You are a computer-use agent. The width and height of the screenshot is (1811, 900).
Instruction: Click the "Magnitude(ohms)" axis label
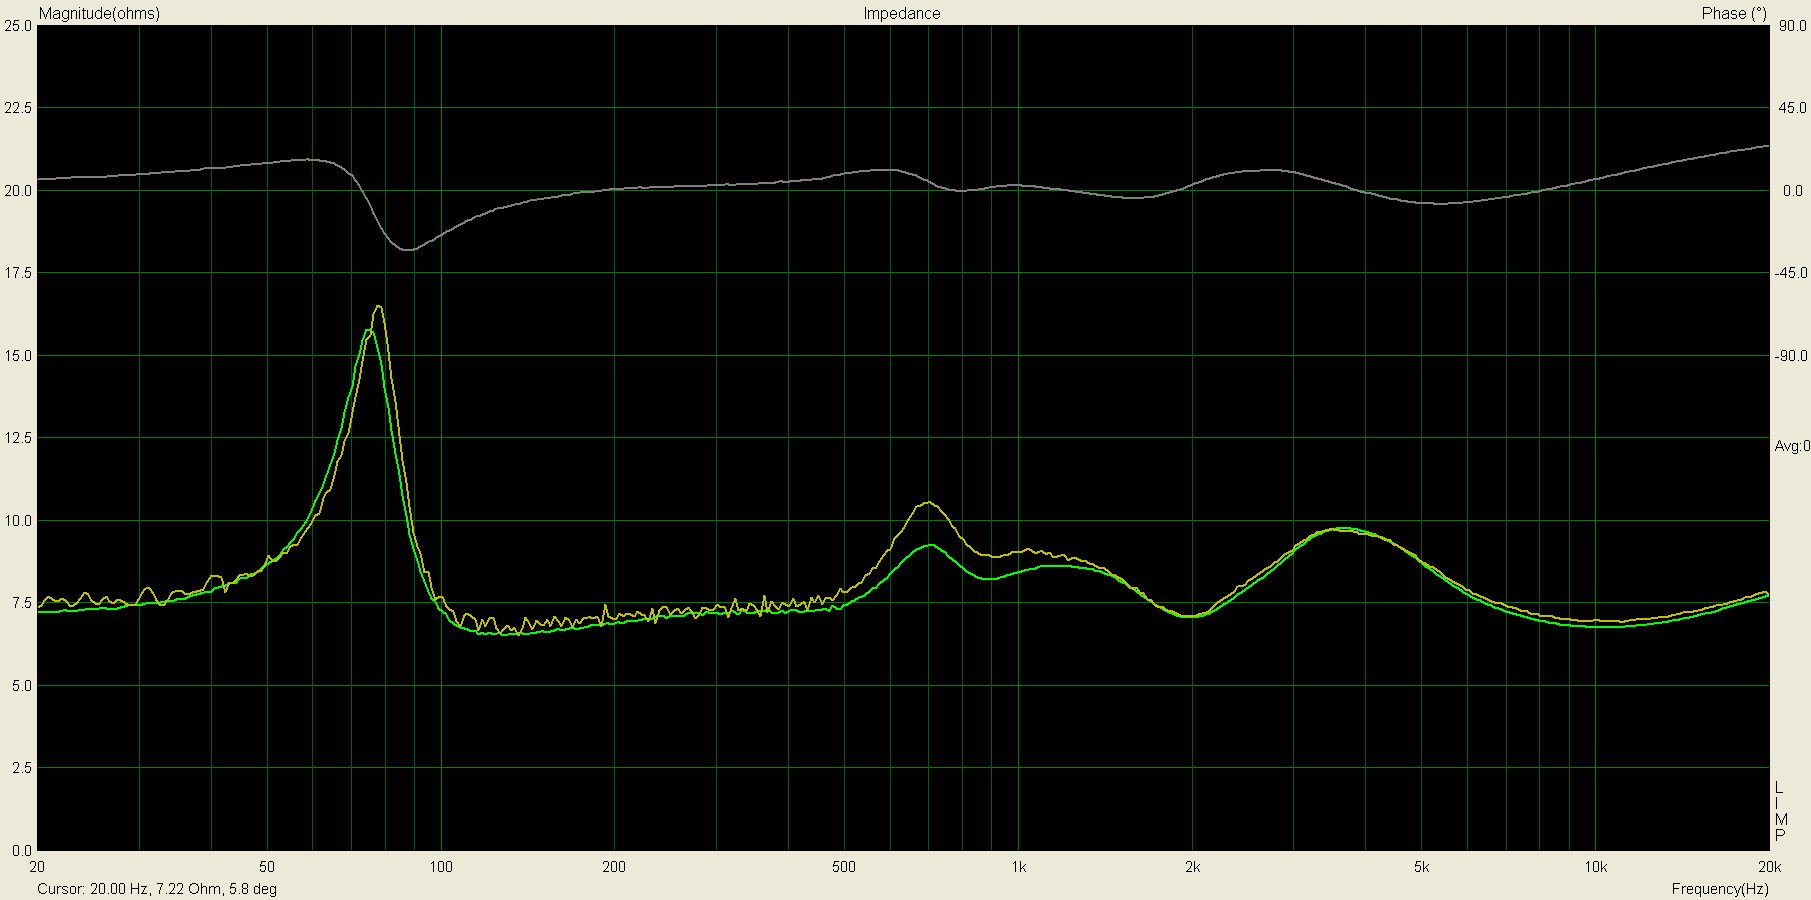pos(99,14)
